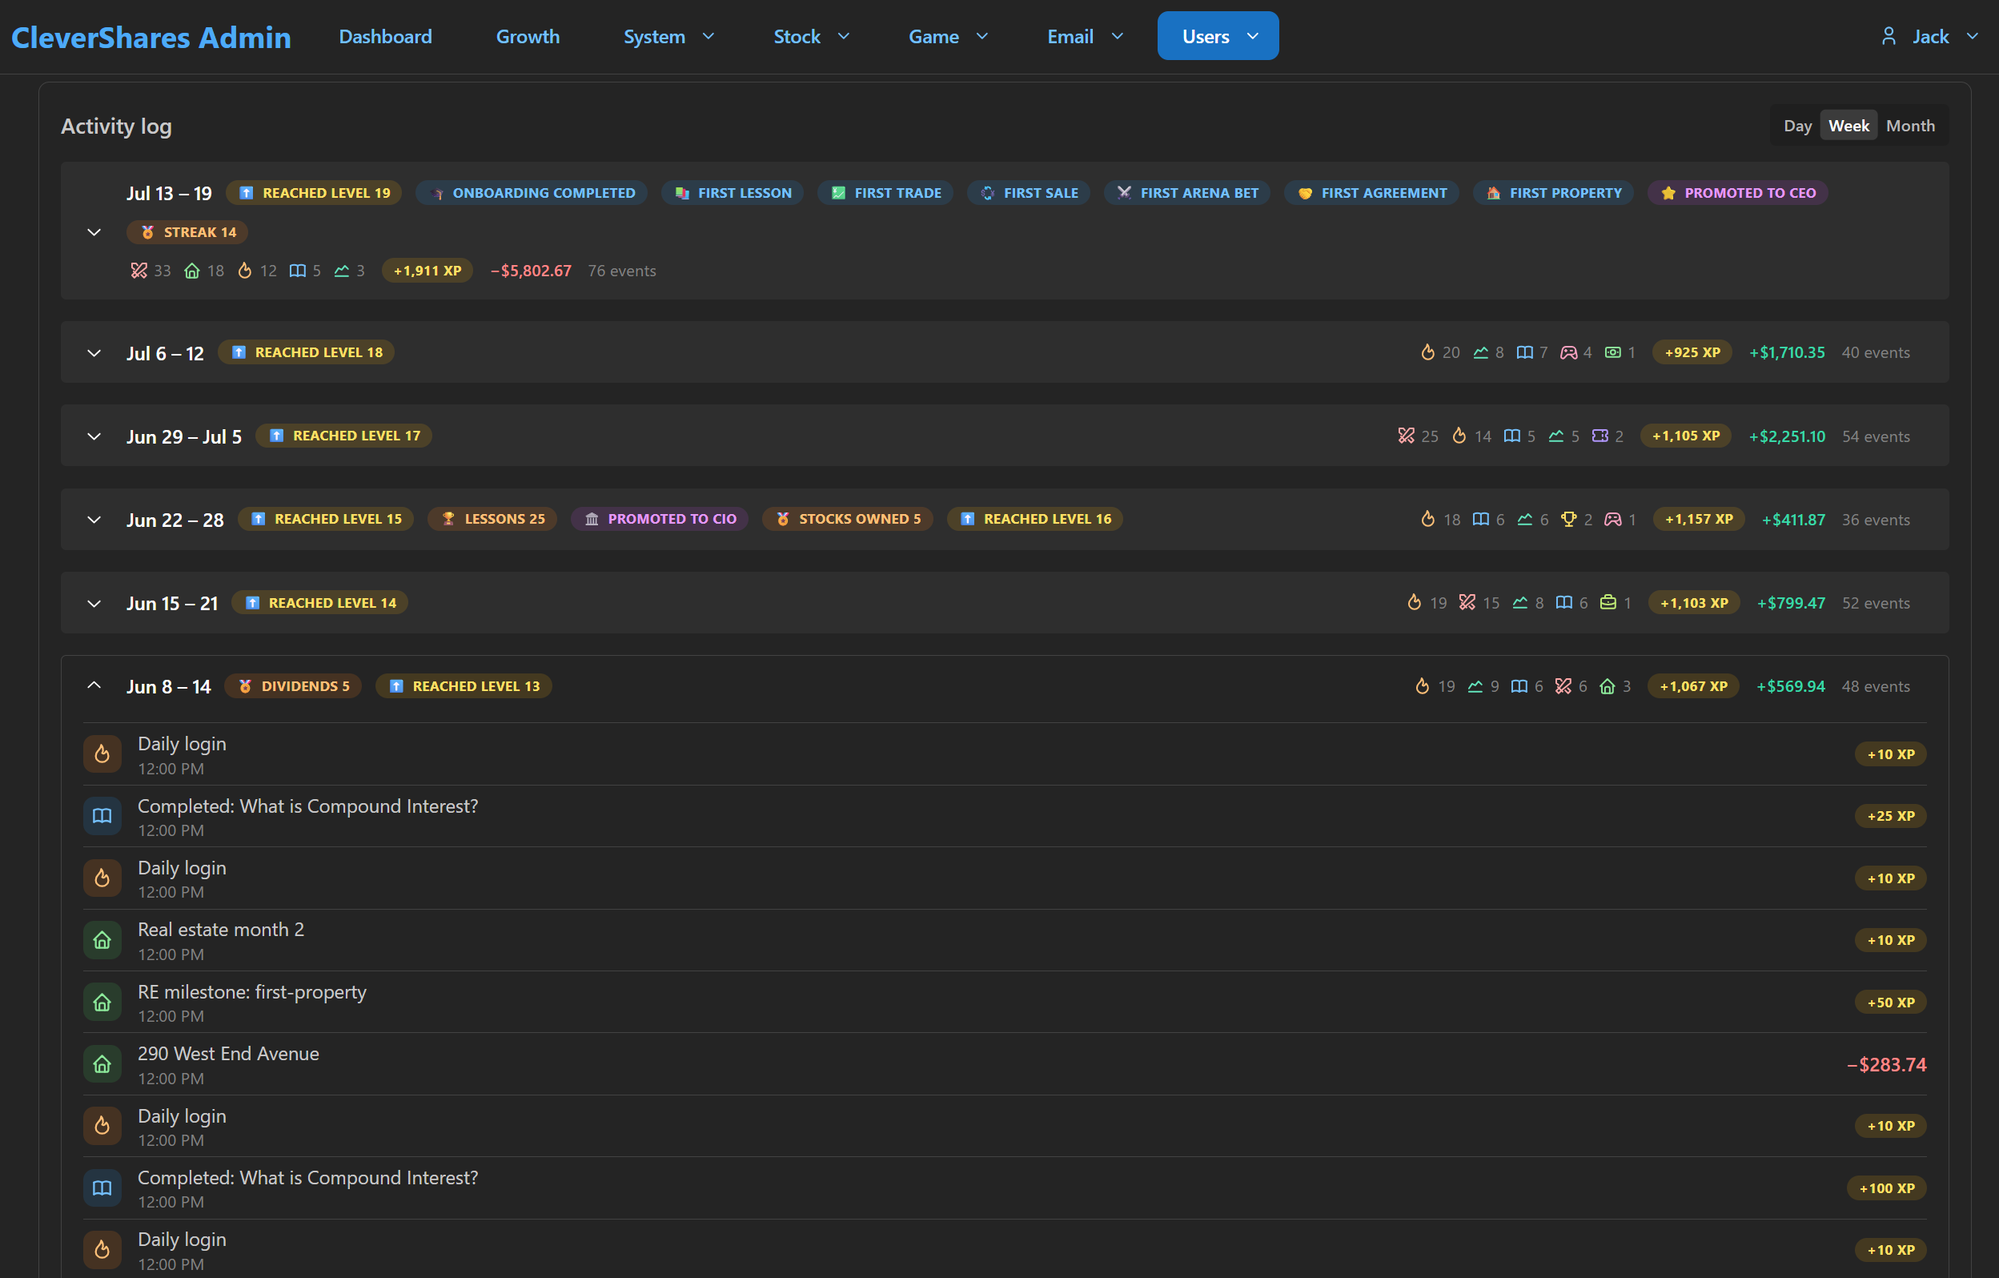Click the Lessons 25 badge

point(493,519)
